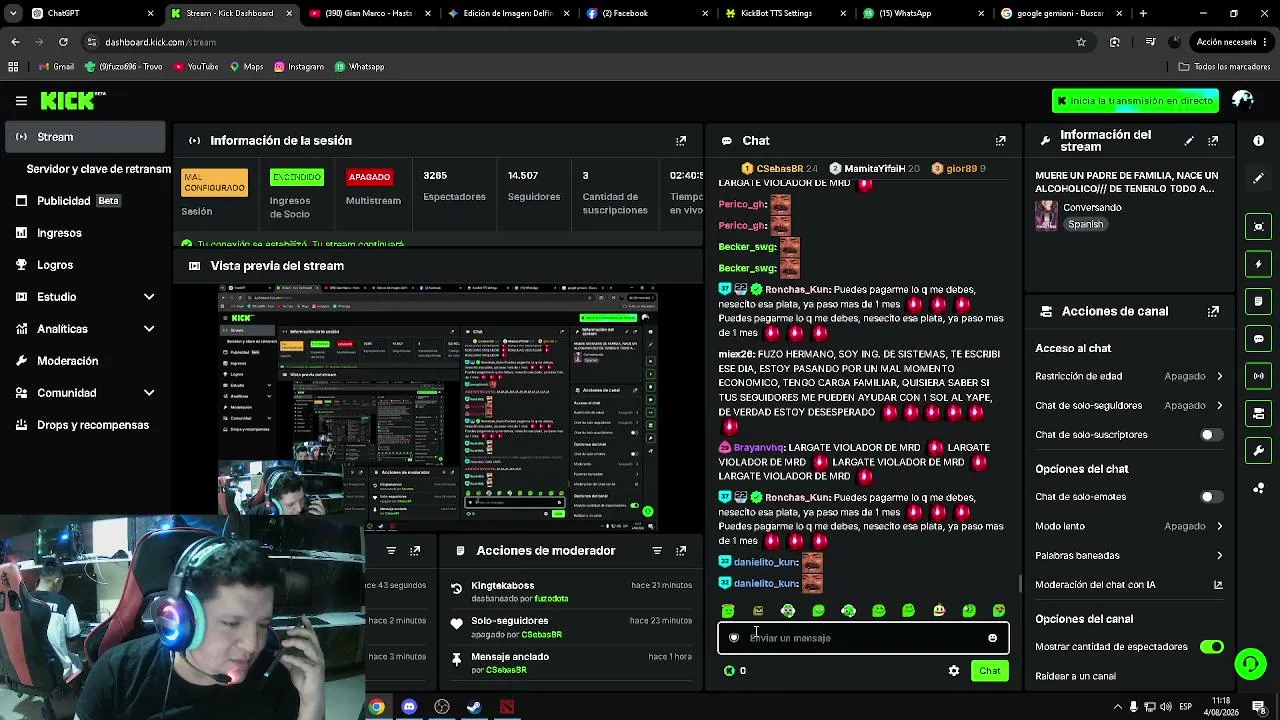
Task: Edit stream info with the pencil icon
Action: point(1189,141)
